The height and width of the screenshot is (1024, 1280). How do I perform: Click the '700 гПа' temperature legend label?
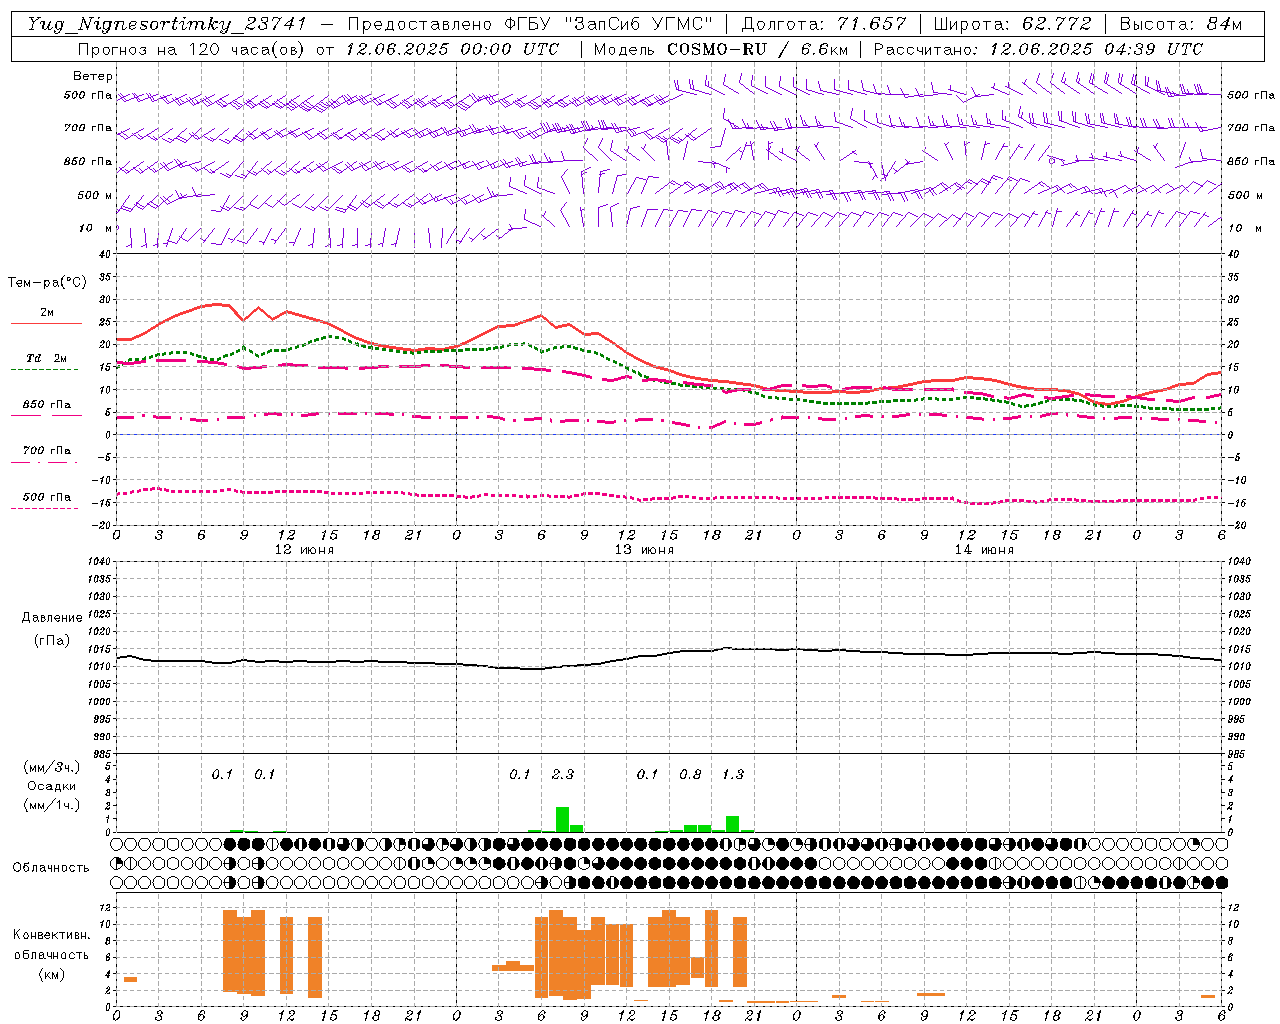46,450
